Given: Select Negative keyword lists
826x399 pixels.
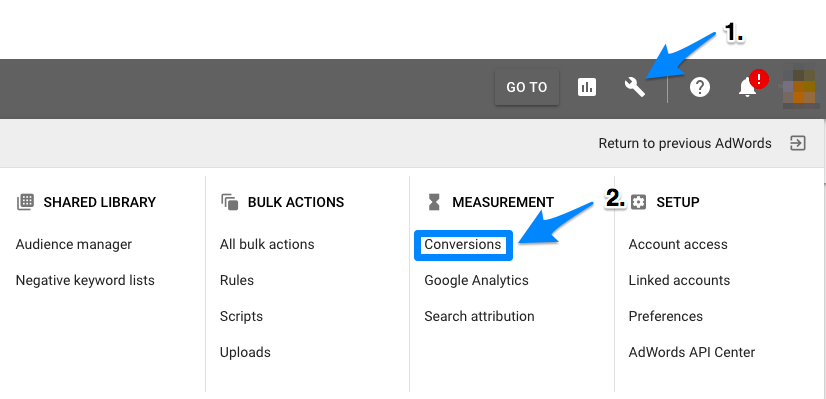Looking at the screenshot, I should point(85,280).
